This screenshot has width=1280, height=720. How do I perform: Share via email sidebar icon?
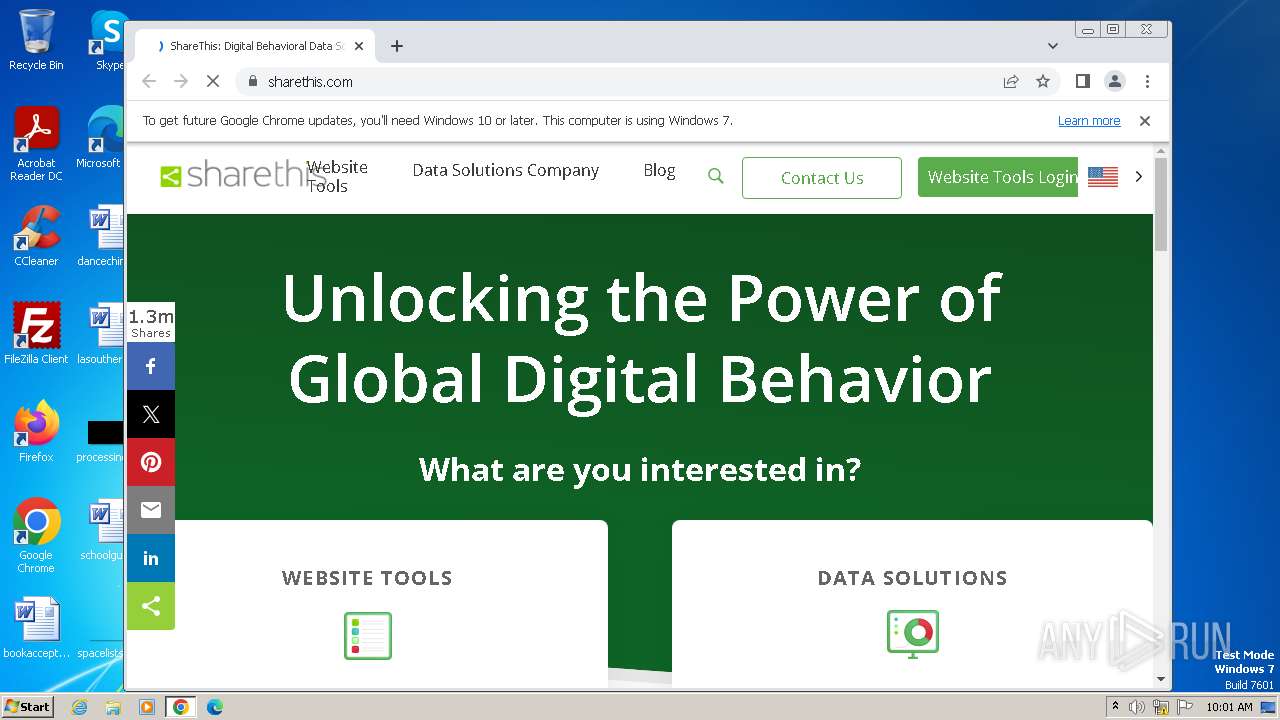pyautogui.click(x=151, y=510)
